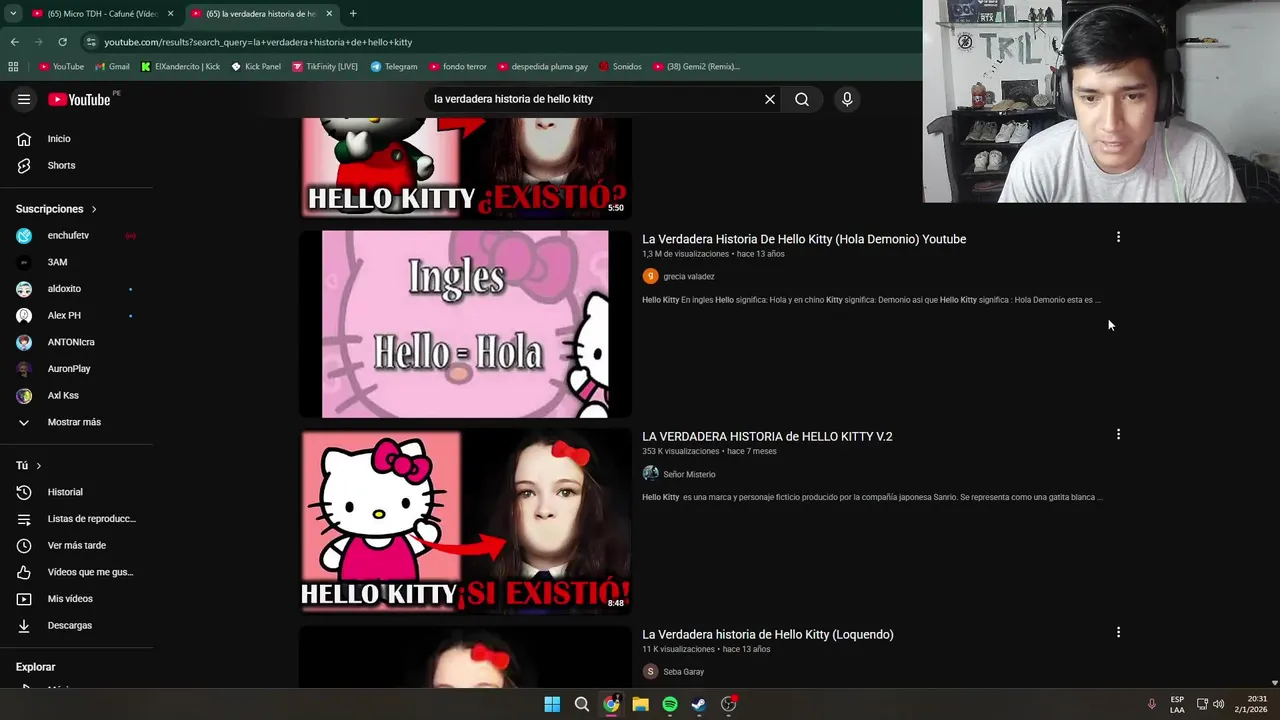
Task: Play the ¡SI EXISTIÓ! thumbnail video
Action: coord(465,521)
